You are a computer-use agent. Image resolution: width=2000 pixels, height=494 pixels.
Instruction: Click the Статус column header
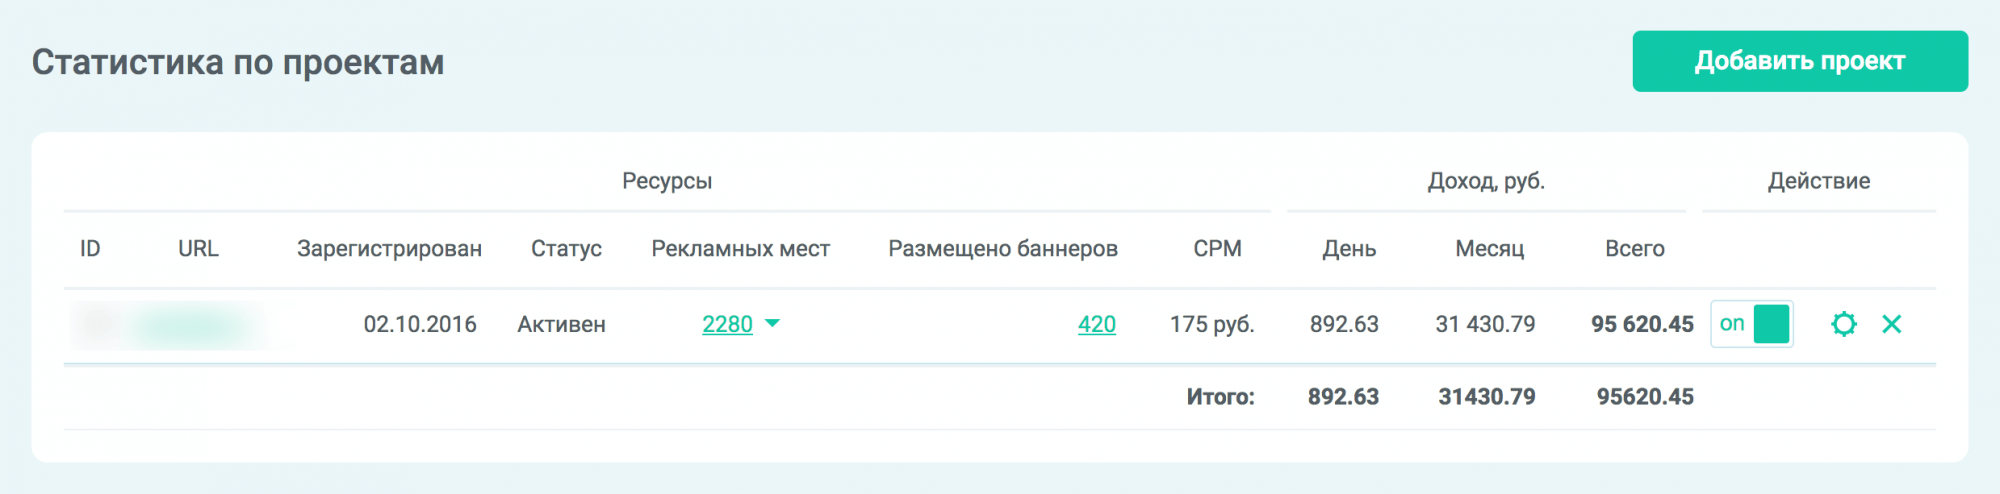pyautogui.click(x=566, y=249)
